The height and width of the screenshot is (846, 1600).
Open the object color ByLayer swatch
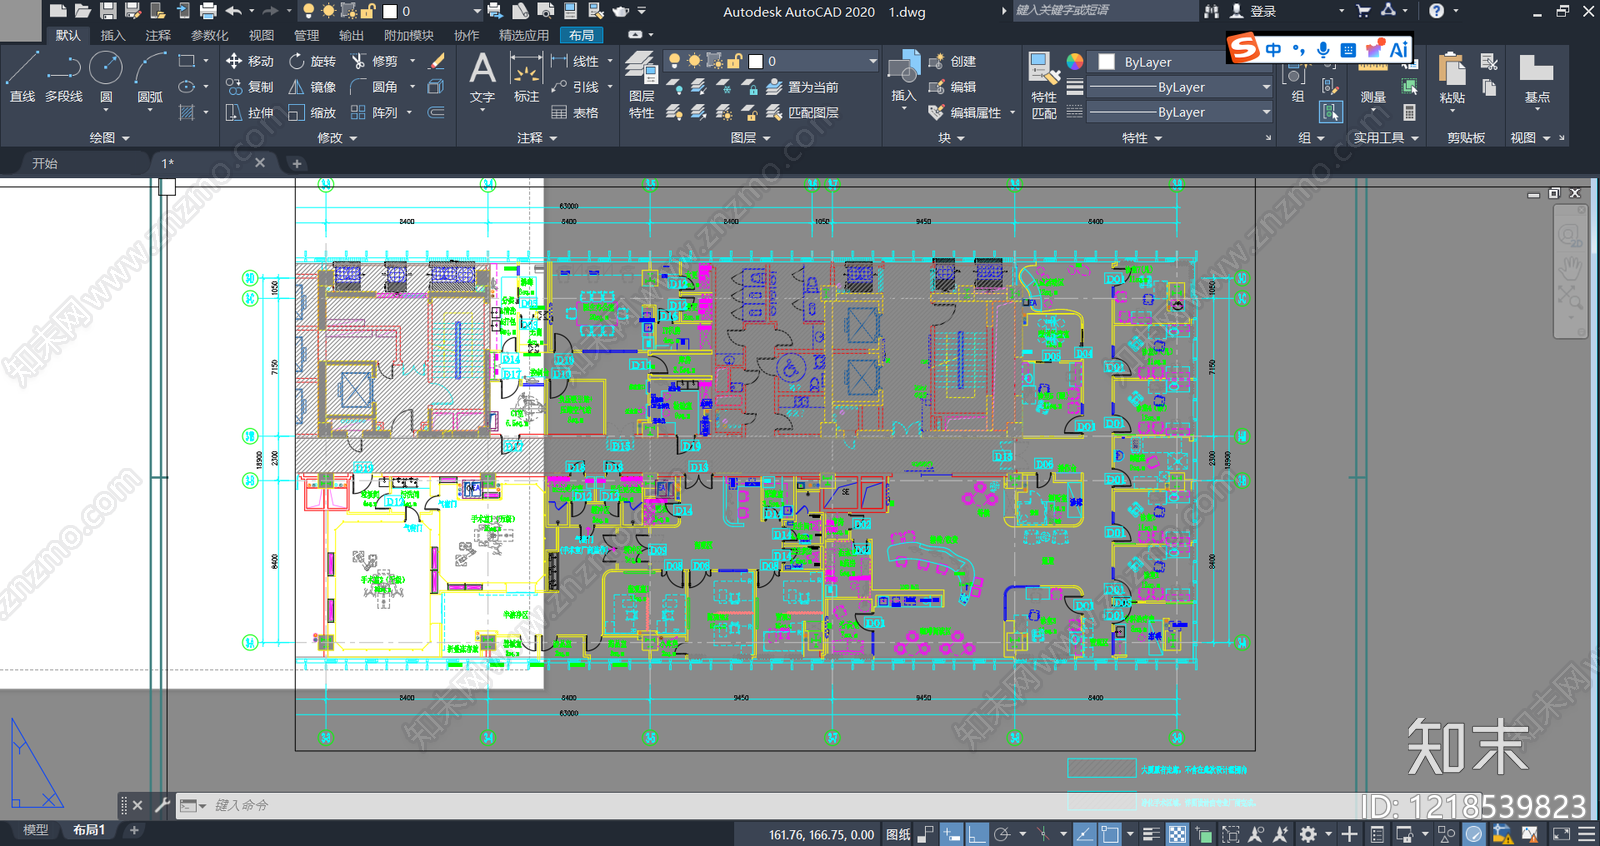pyautogui.click(x=1107, y=61)
